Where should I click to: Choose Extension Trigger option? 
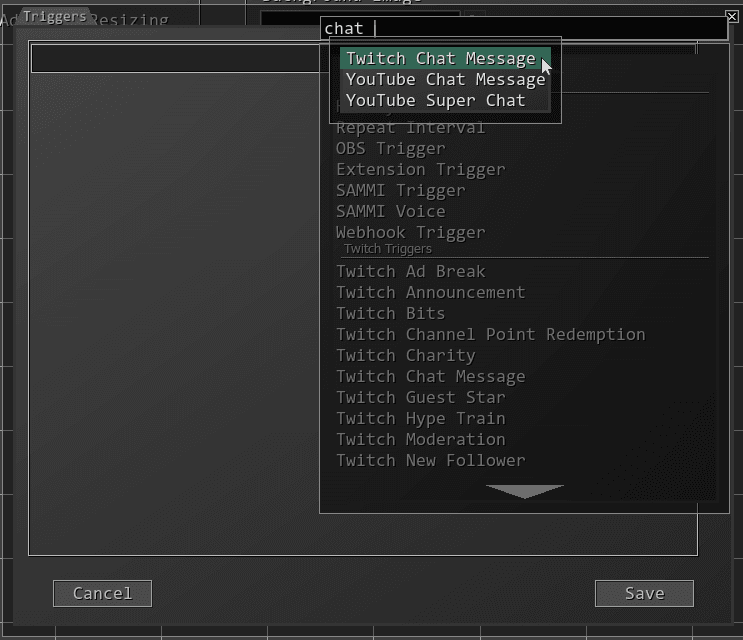pos(421,170)
